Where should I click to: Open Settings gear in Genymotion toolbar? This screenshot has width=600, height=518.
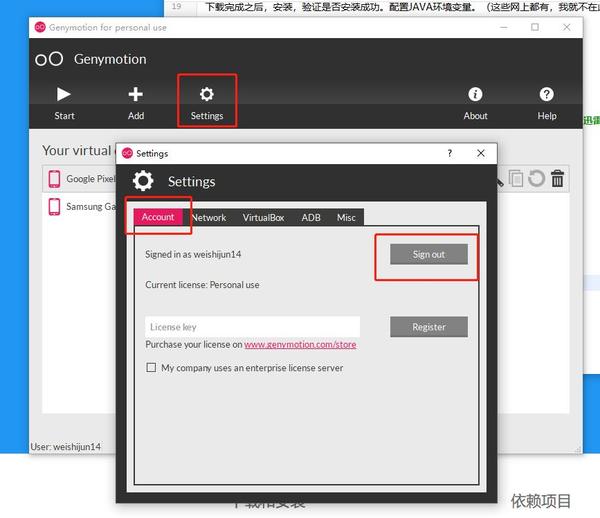coord(207,94)
